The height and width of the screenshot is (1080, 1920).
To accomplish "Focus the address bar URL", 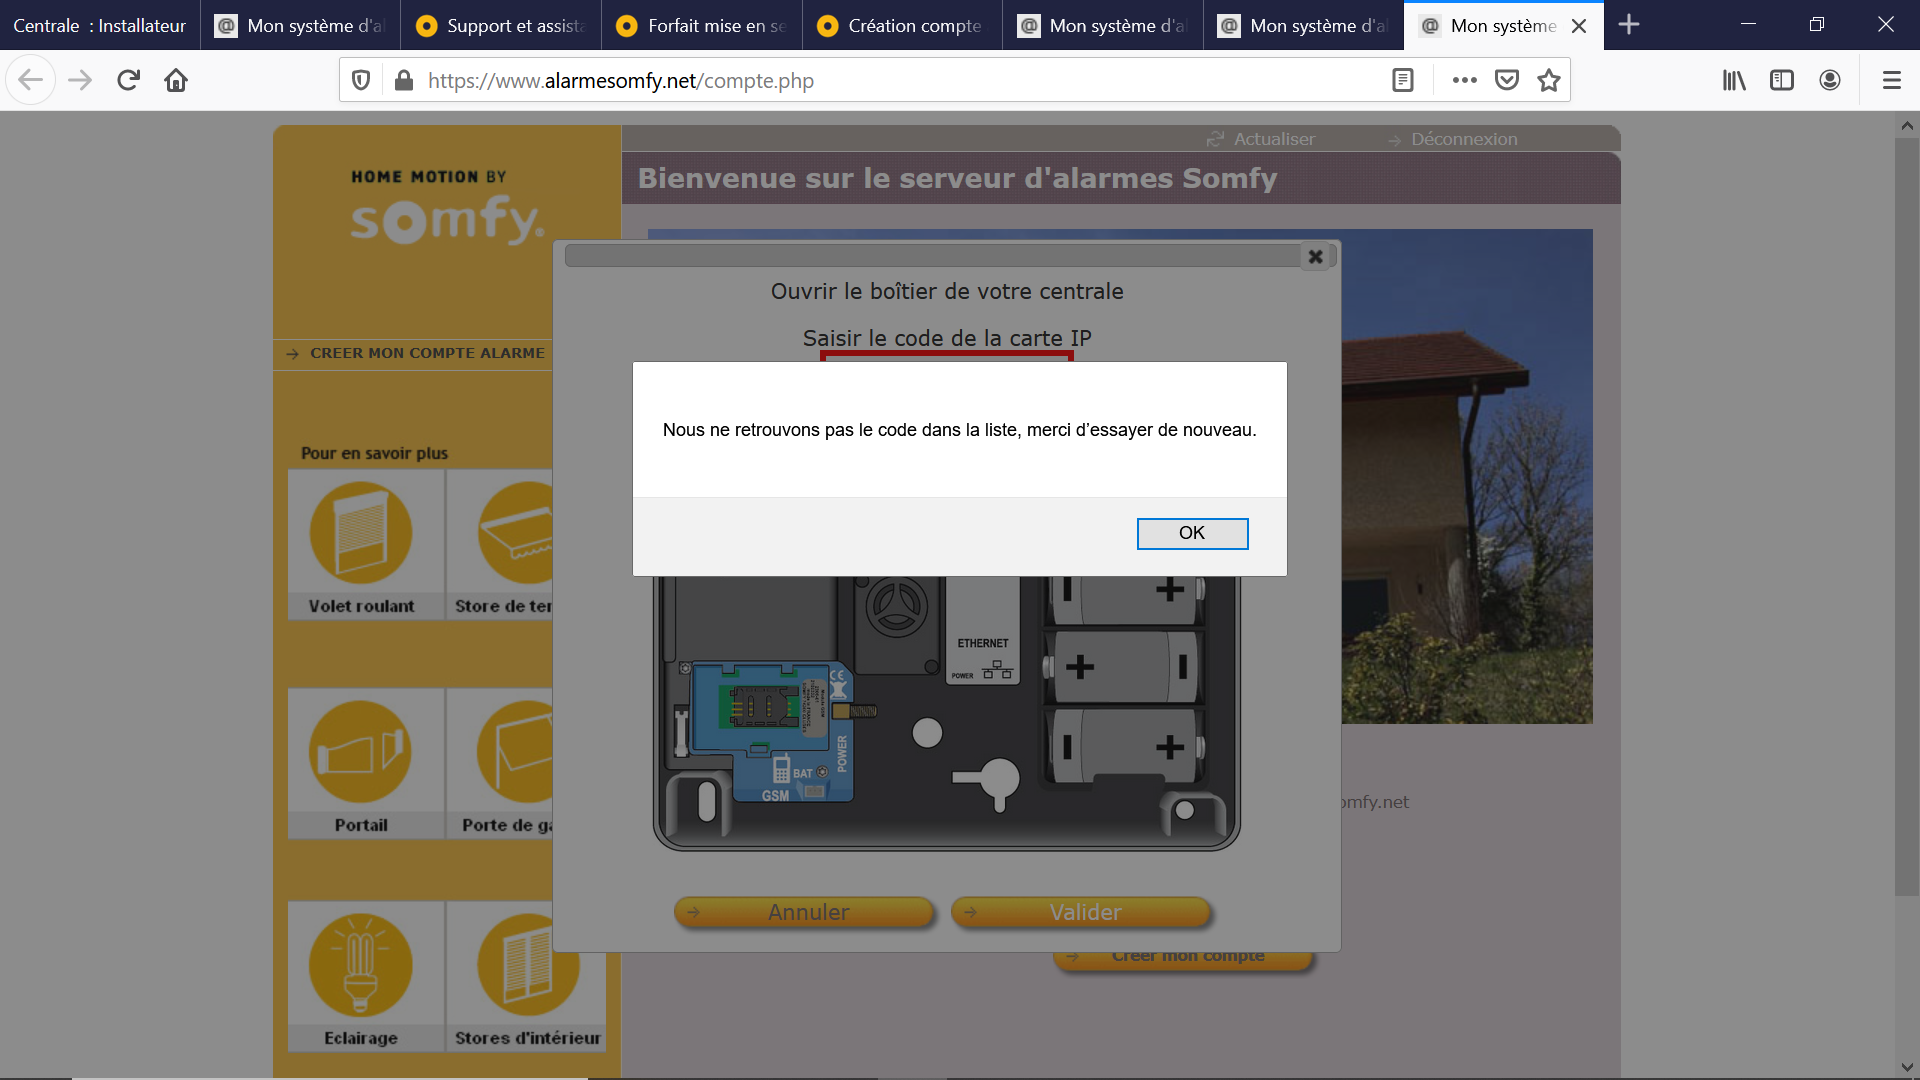I will coord(620,80).
